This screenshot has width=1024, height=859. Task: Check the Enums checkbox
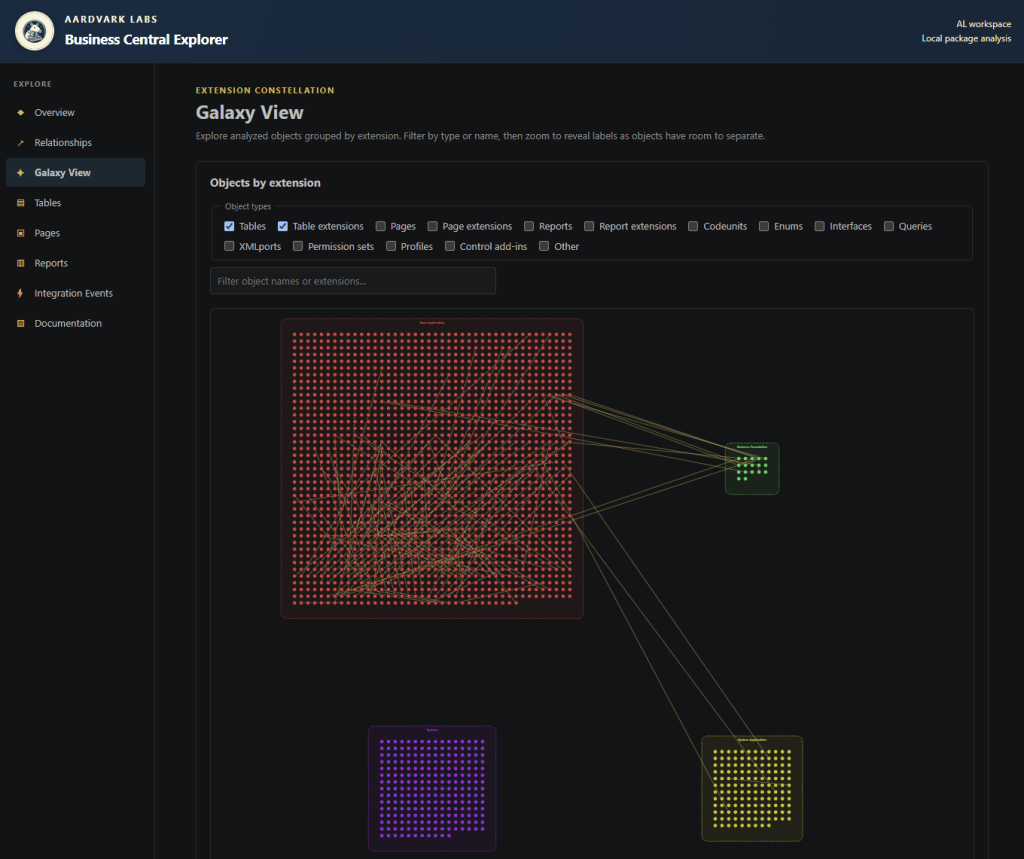(x=764, y=226)
